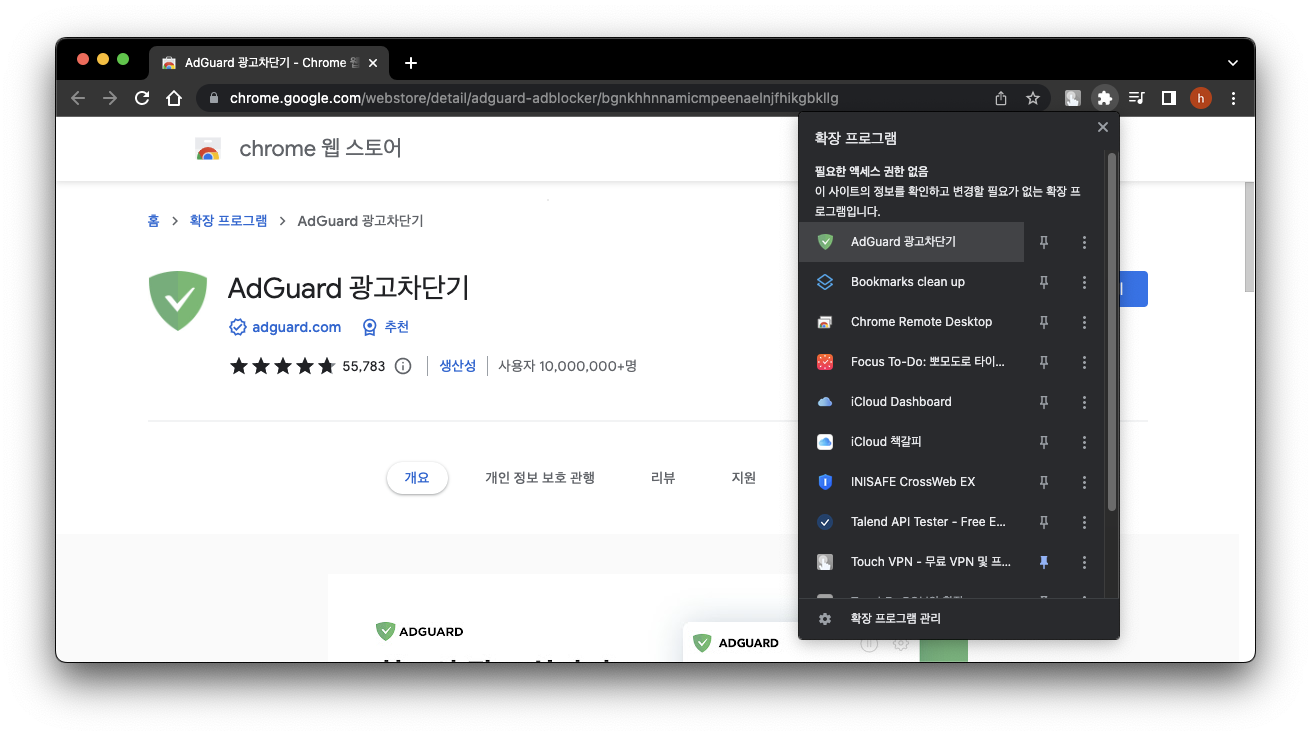This screenshot has width=1311, height=736.
Task: Select iCloud 책갈피 extension
Action: 911,442
